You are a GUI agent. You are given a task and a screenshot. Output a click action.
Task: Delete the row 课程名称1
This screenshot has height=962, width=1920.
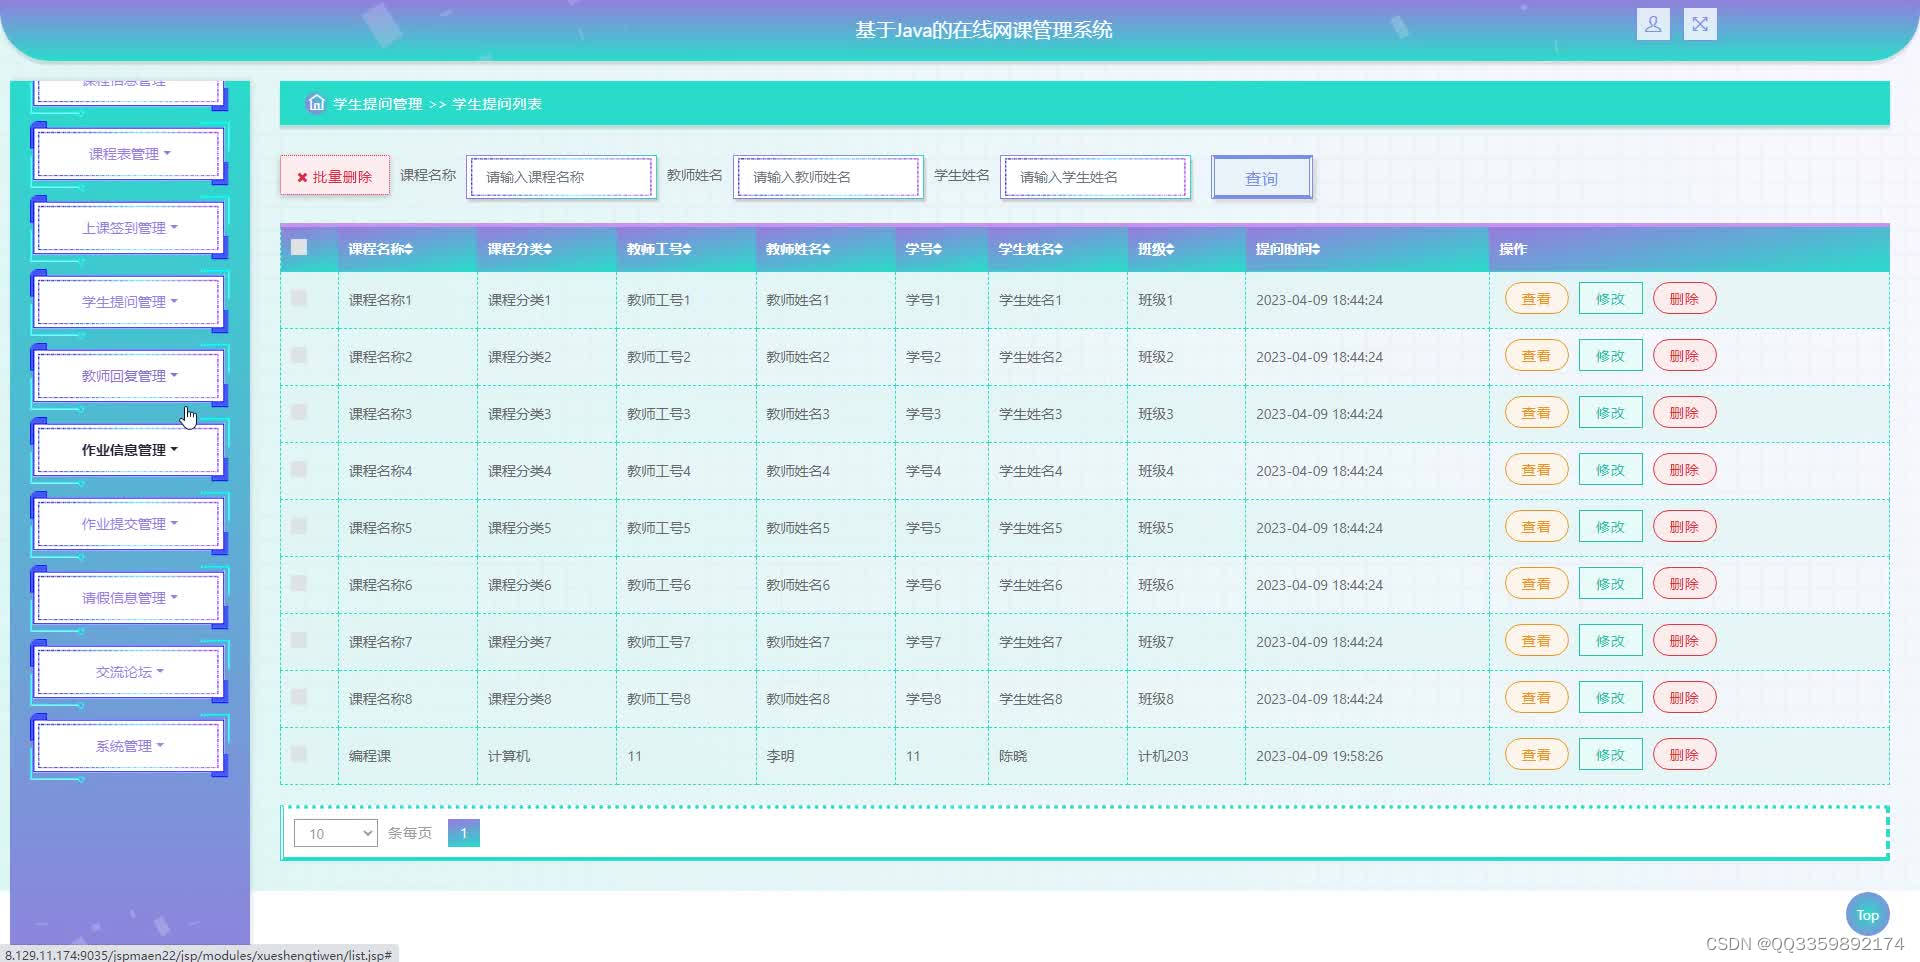pos(1684,299)
